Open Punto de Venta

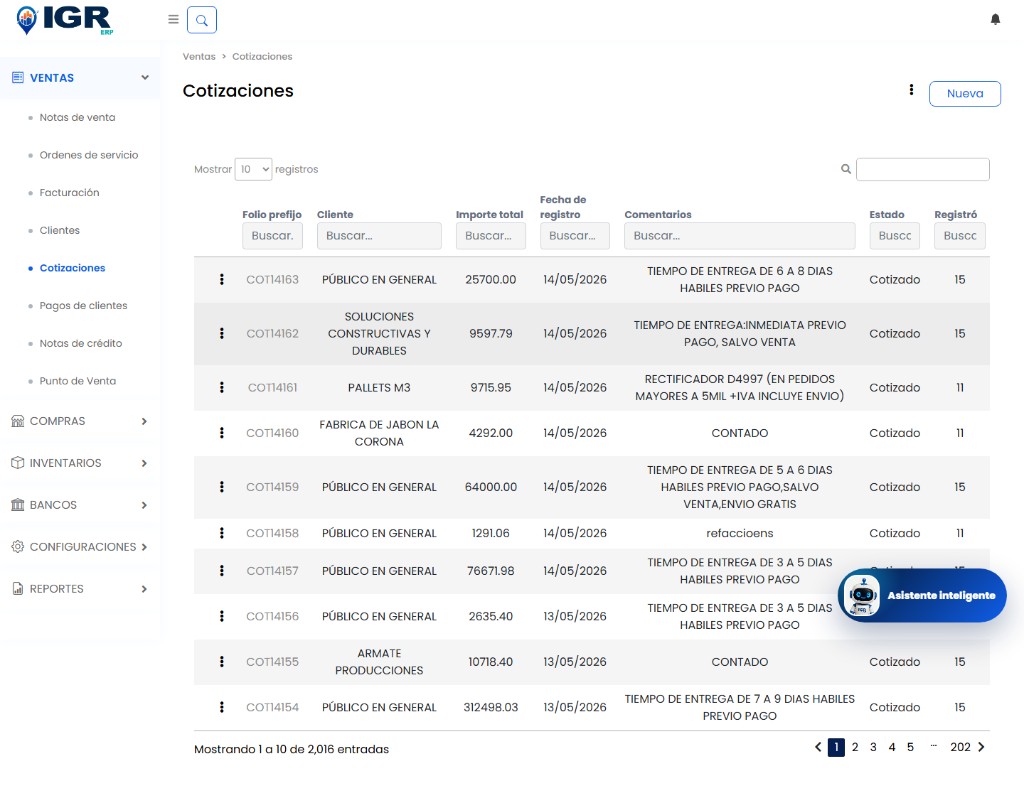pyautogui.click(x=78, y=381)
